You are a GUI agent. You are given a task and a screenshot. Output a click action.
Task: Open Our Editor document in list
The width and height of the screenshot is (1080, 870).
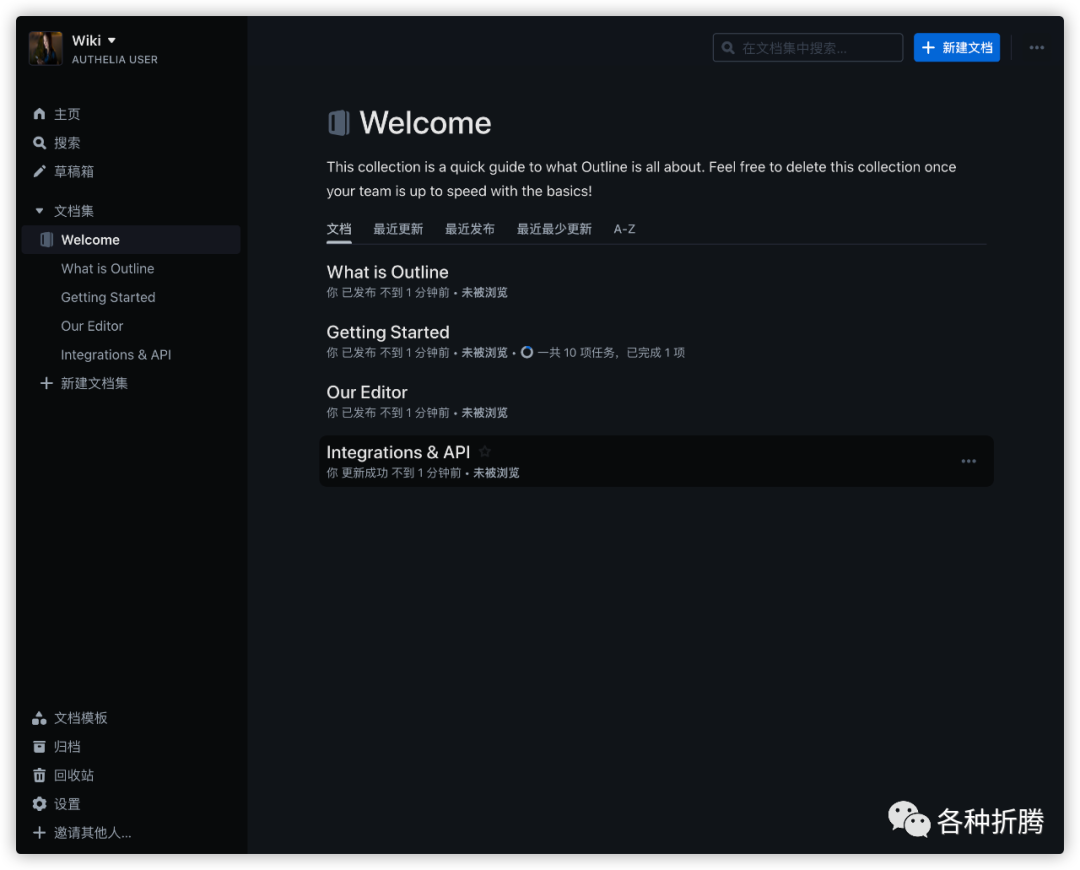[366, 392]
